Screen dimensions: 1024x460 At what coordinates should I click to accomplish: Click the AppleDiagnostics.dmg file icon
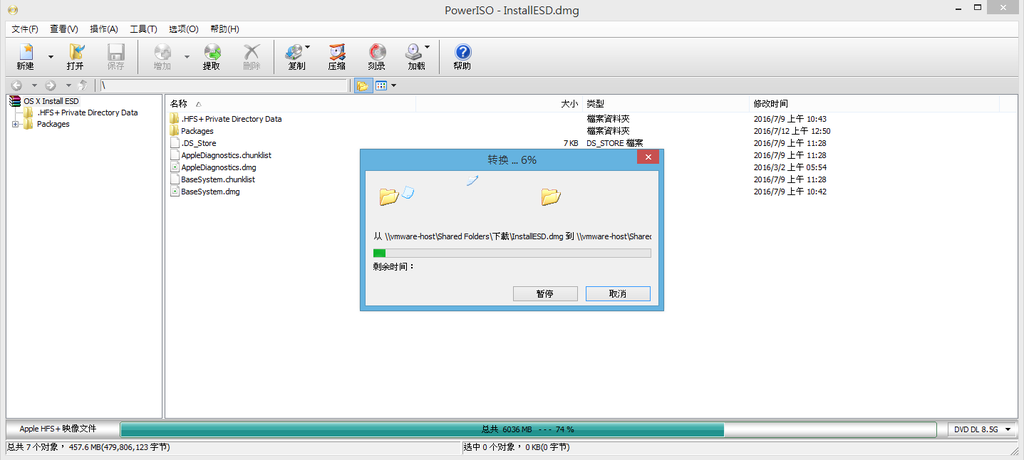click(174, 167)
